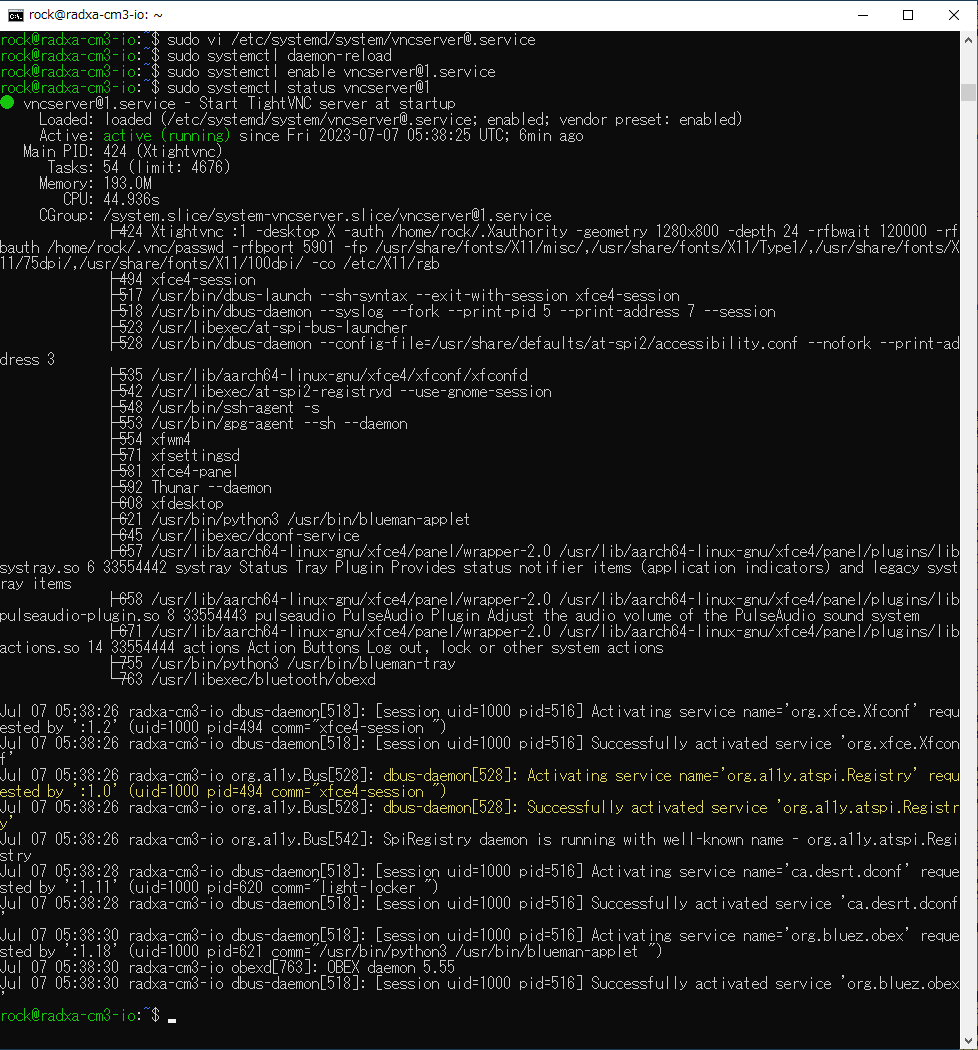Click '548 /usr/bin/ssh-agent -s' entry
978x1050 pixels.
point(215,408)
